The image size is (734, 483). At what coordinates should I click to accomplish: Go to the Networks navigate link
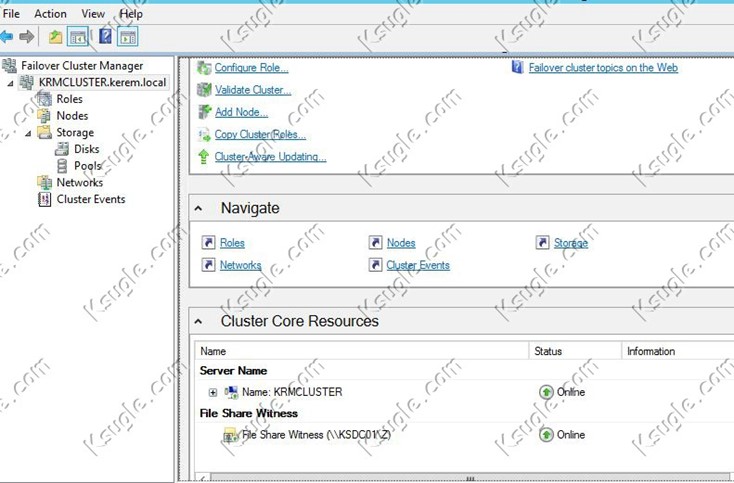(241, 265)
